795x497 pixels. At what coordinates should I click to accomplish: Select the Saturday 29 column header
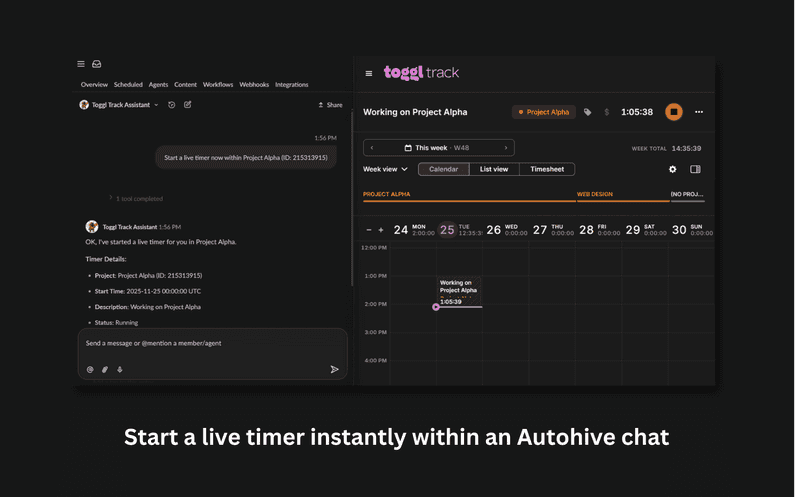click(x=646, y=230)
